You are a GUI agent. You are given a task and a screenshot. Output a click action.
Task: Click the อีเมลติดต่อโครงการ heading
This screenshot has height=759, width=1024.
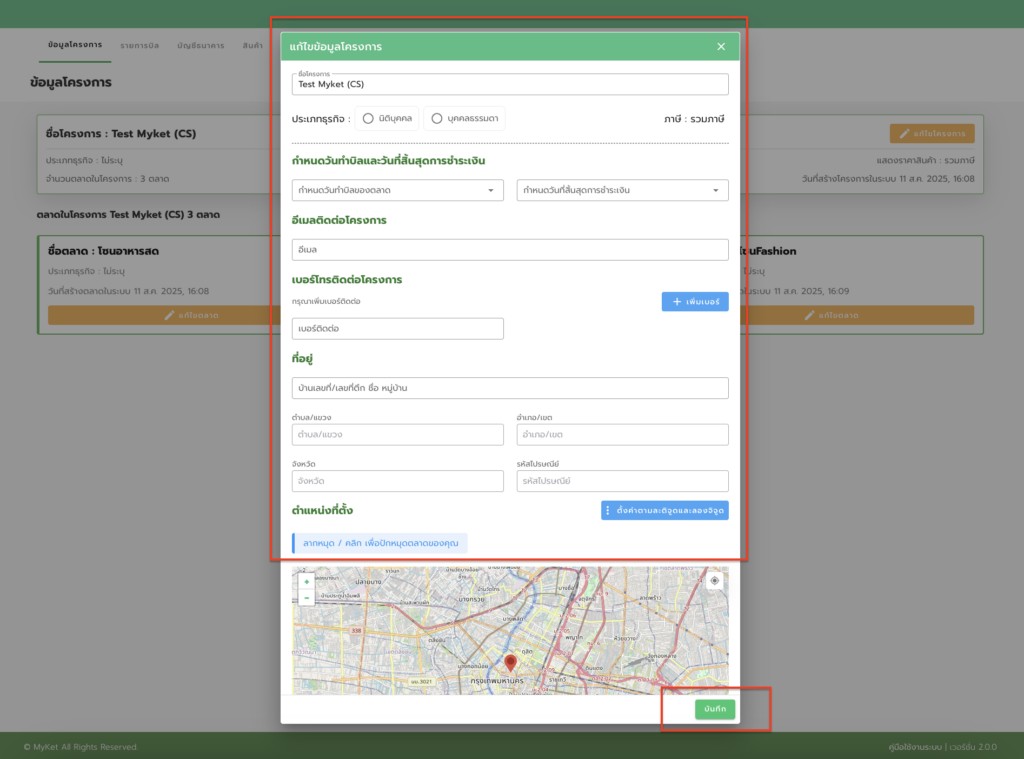click(339, 220)
